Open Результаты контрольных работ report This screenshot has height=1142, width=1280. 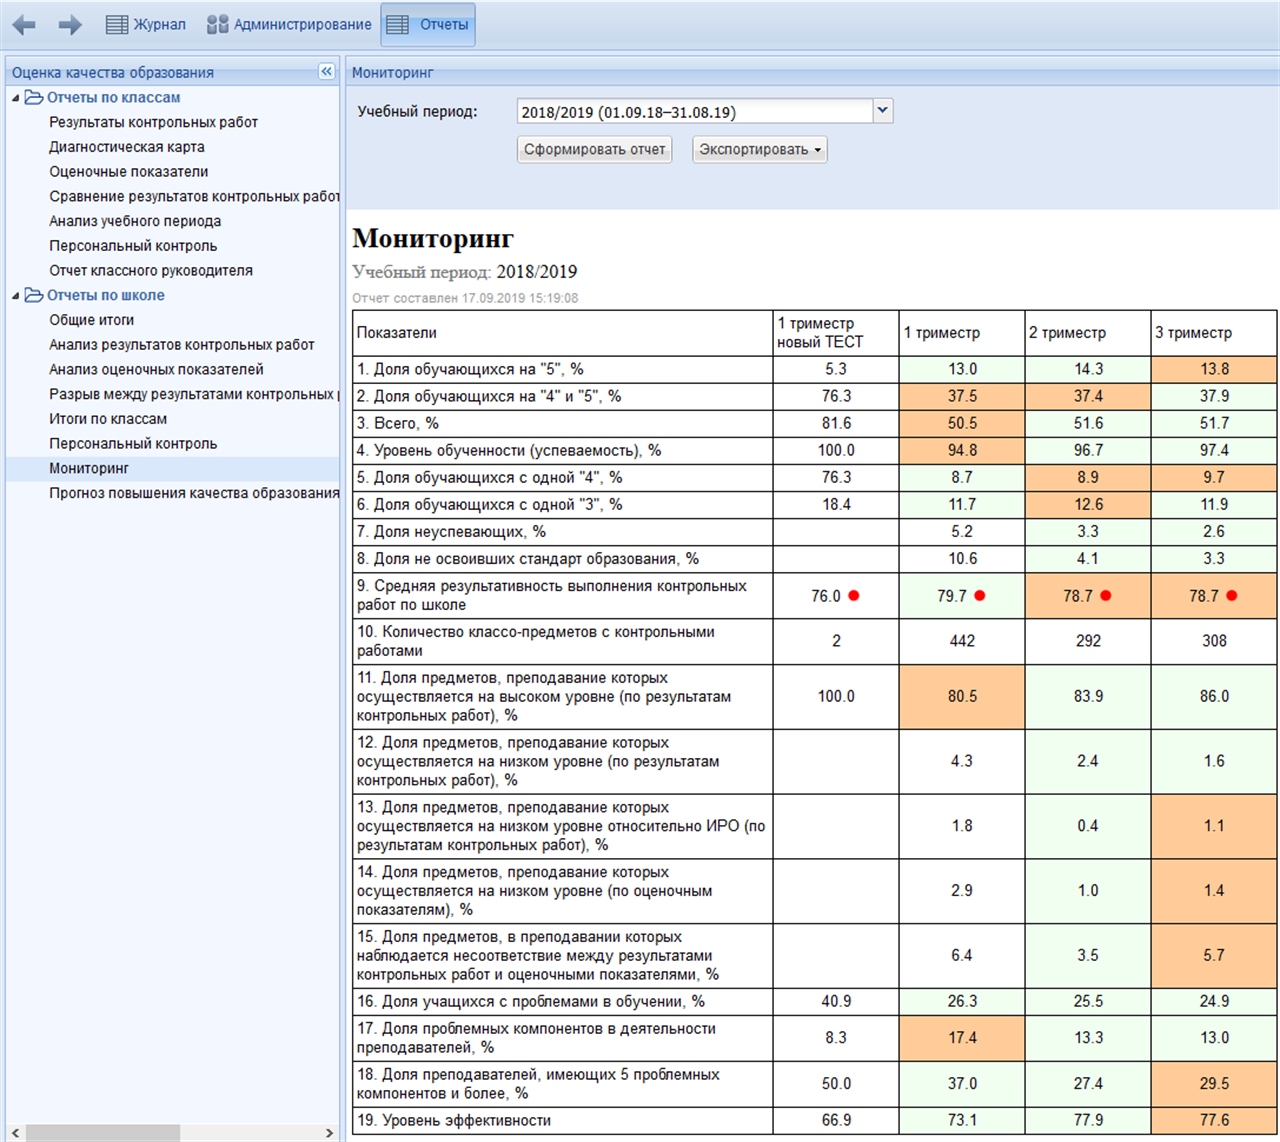click(x=153, y=122)
